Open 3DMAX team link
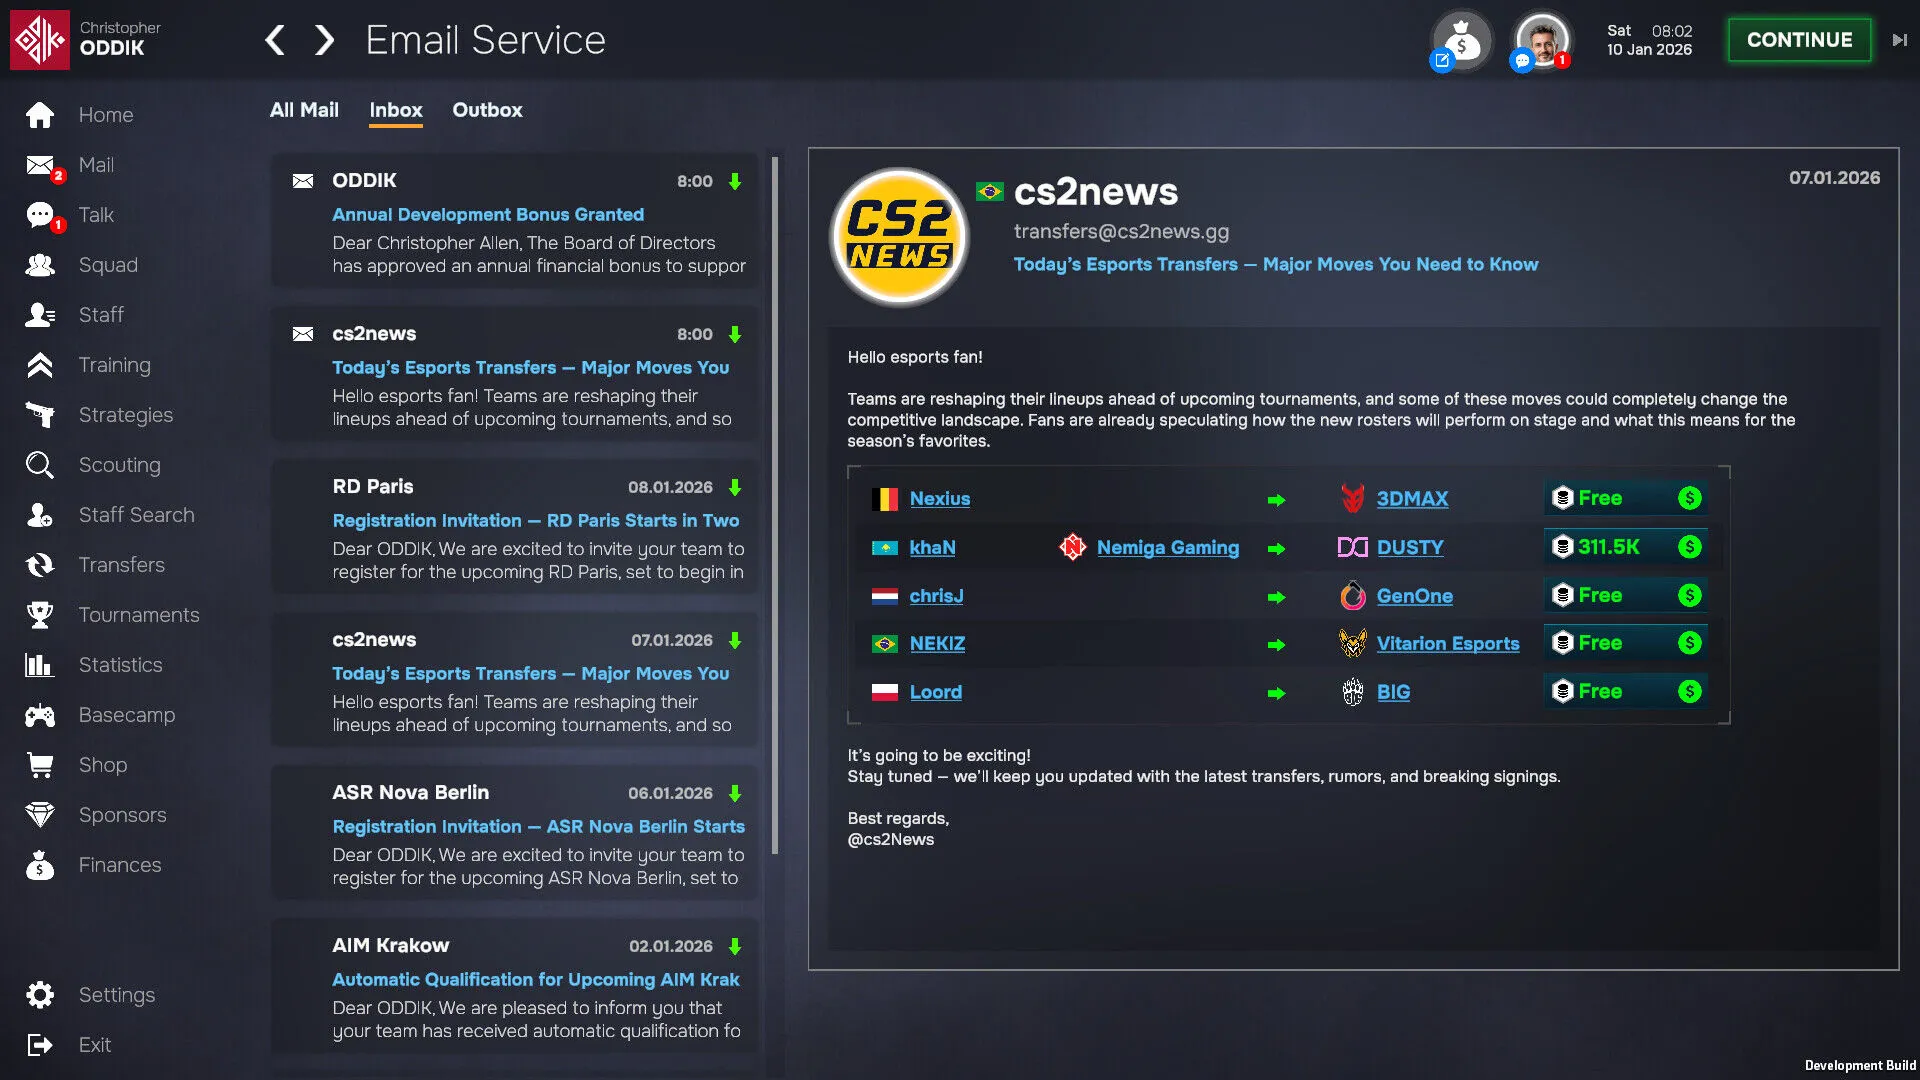 [x=1412, y=499]
